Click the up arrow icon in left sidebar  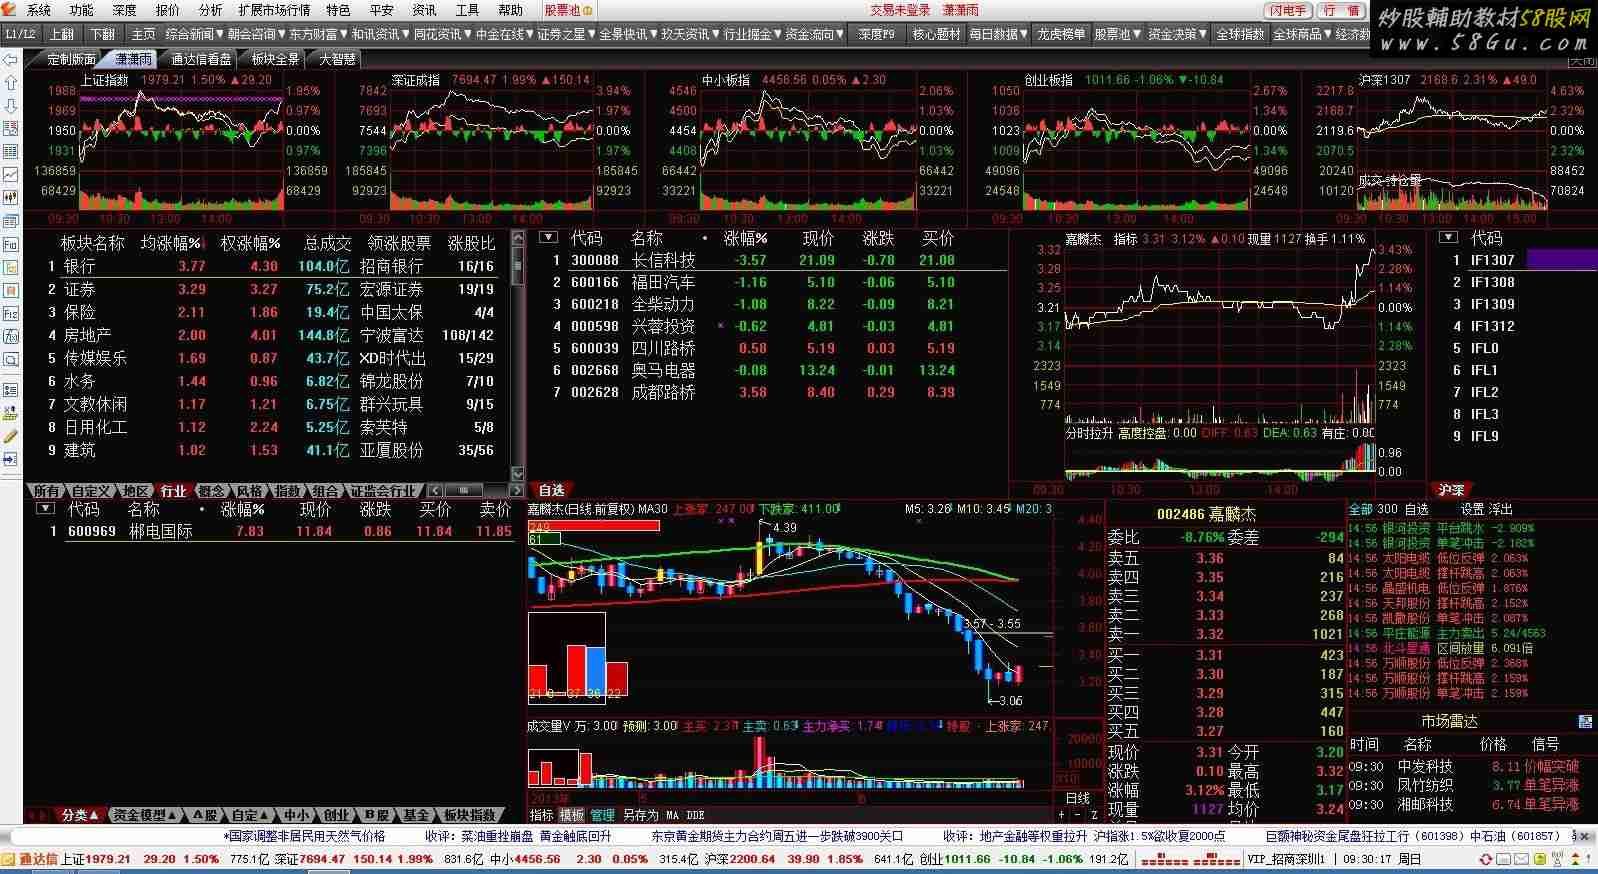click(x=11, y=83)
